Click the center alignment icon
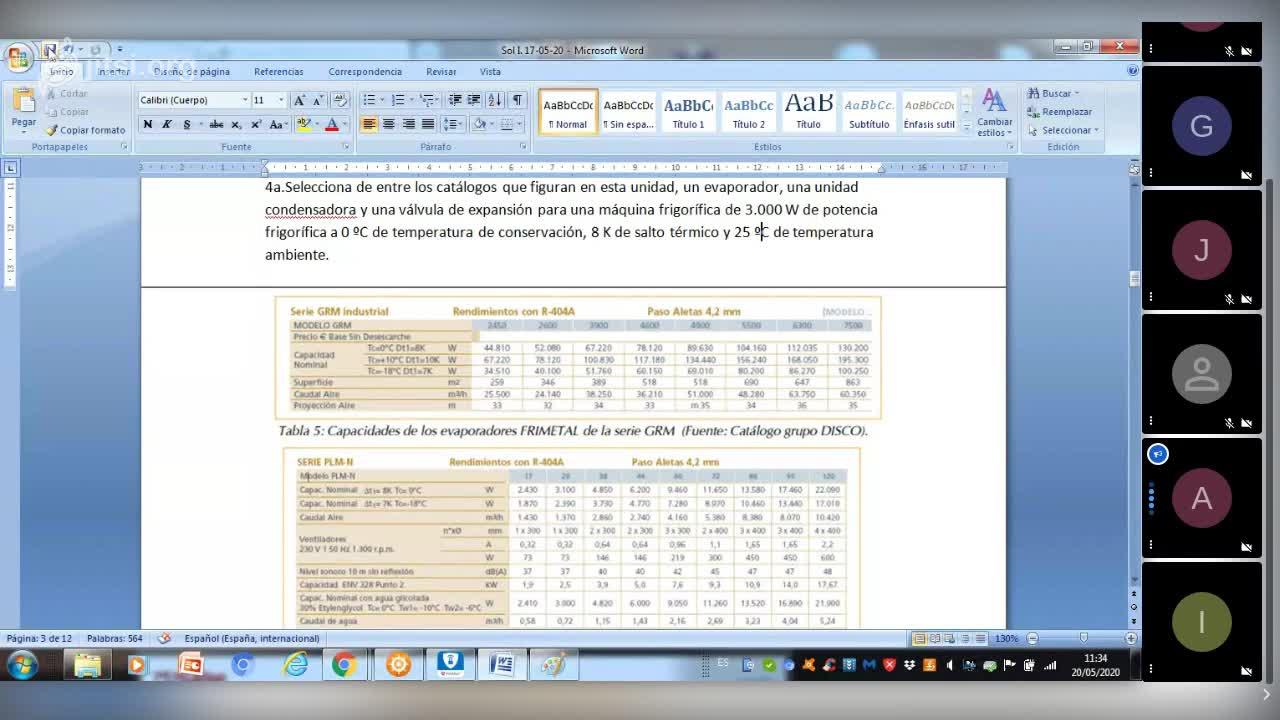The image size is (1280, 720). [389, 124]
